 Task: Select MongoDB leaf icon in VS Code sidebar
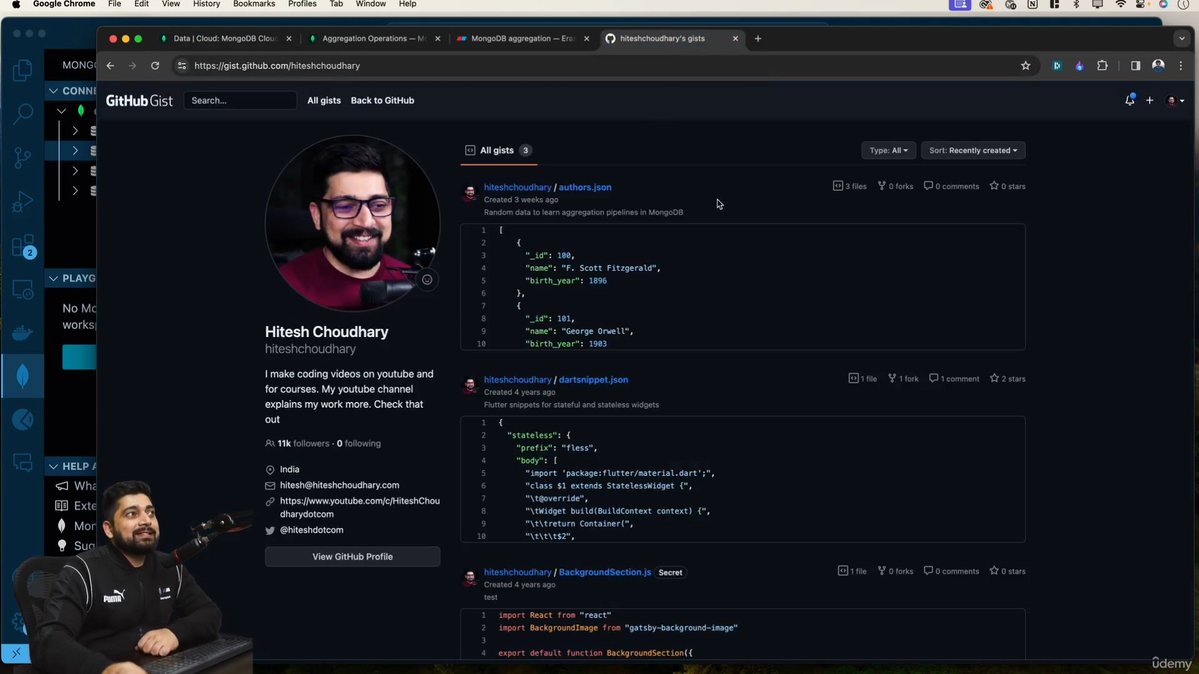(23, 376)
